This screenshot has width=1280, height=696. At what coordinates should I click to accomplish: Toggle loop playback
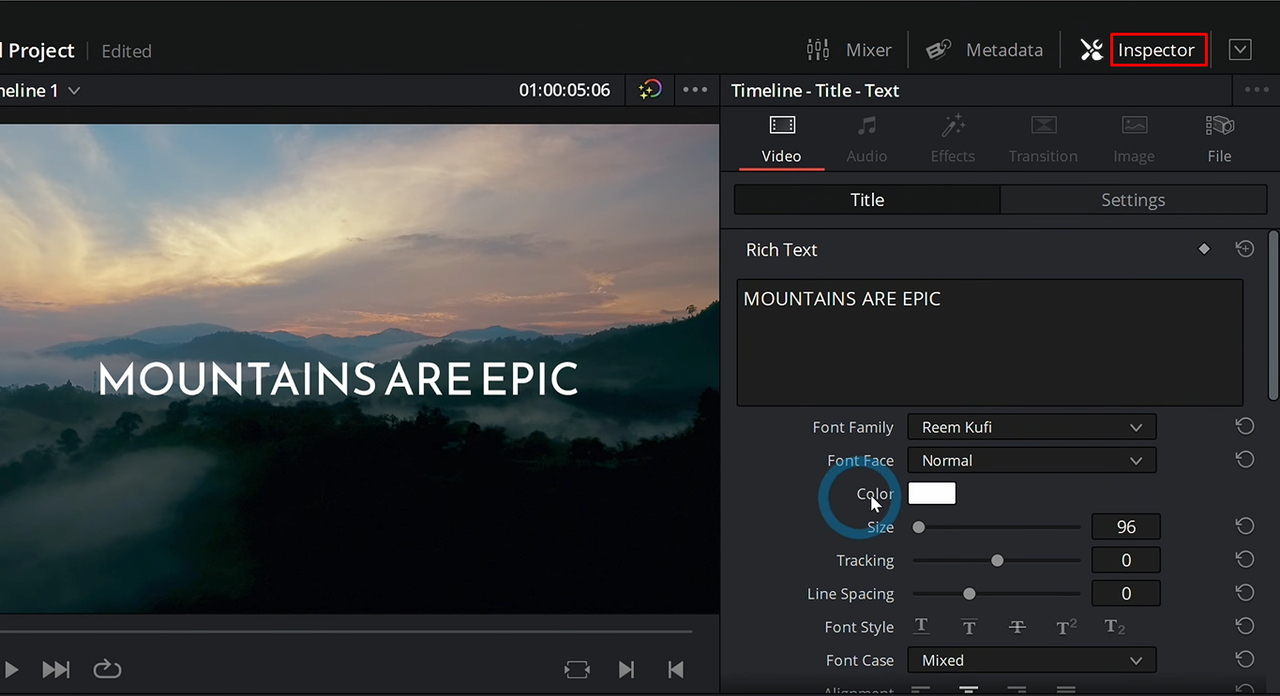click(106, 669)
